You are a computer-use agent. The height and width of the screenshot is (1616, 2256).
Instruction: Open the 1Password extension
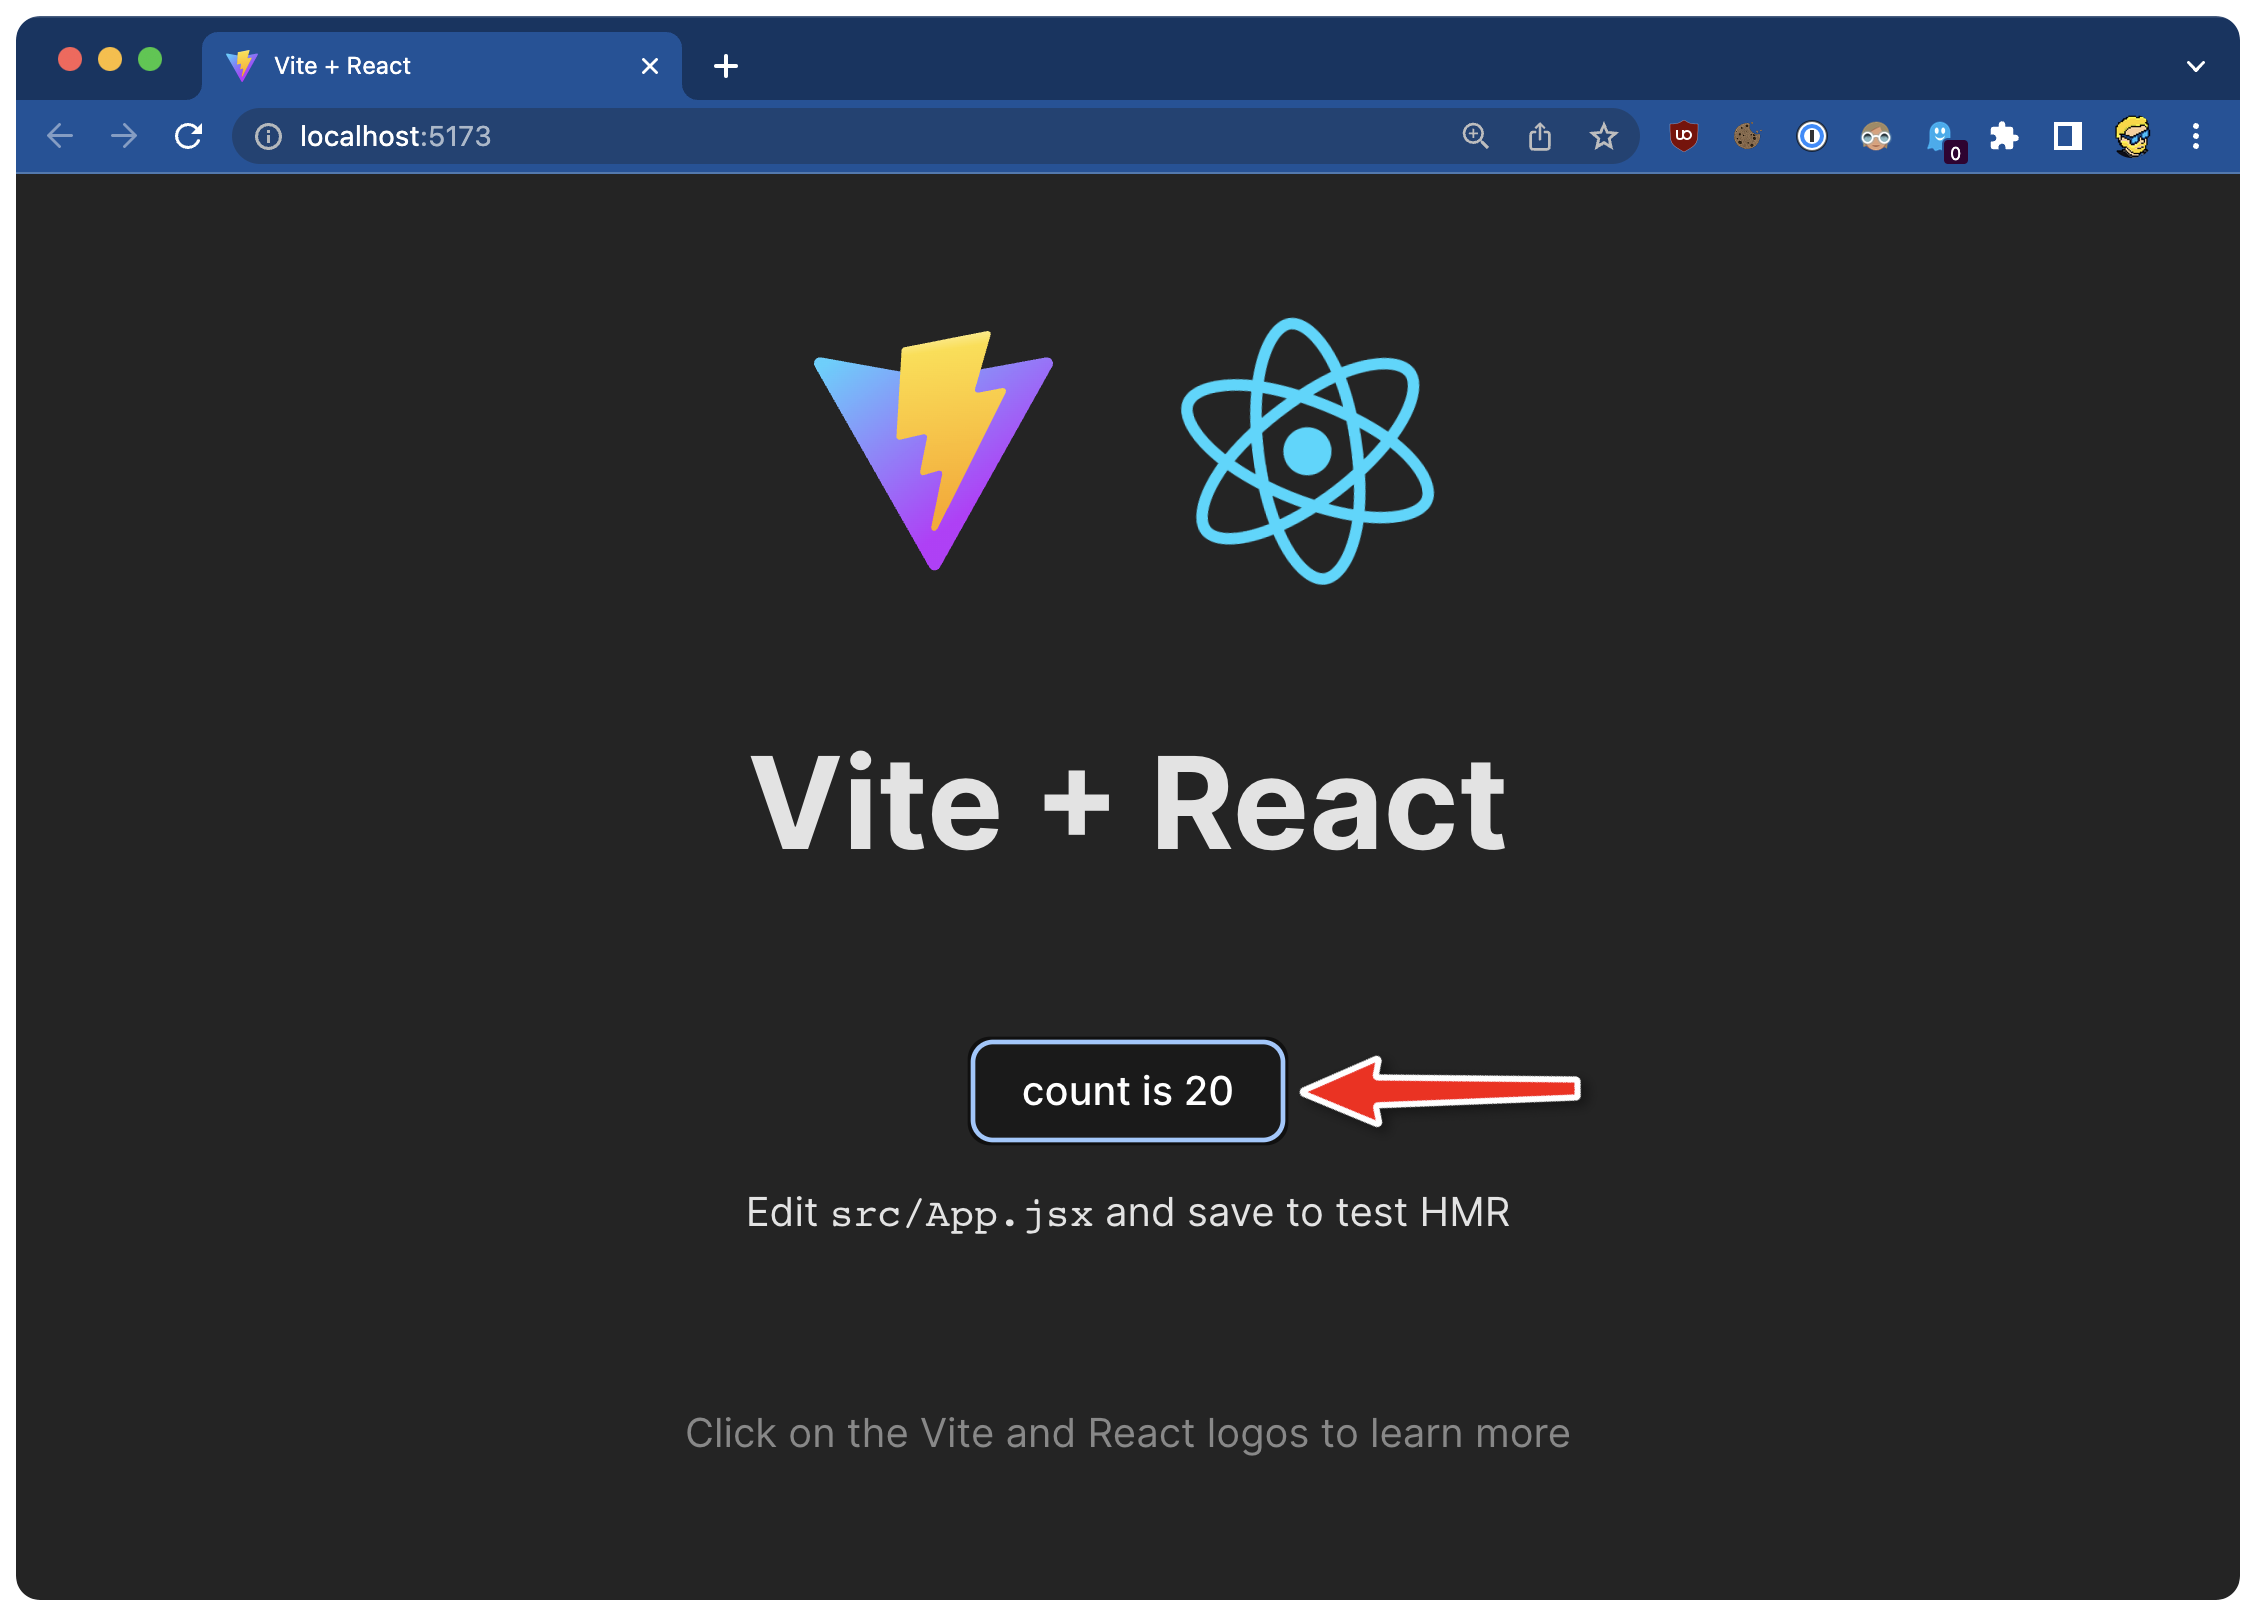(1811, 136)
